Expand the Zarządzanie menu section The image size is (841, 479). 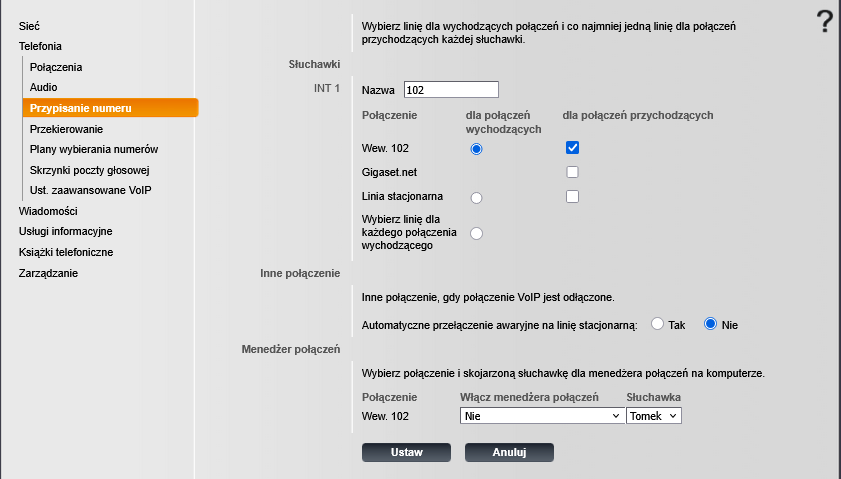48,273
